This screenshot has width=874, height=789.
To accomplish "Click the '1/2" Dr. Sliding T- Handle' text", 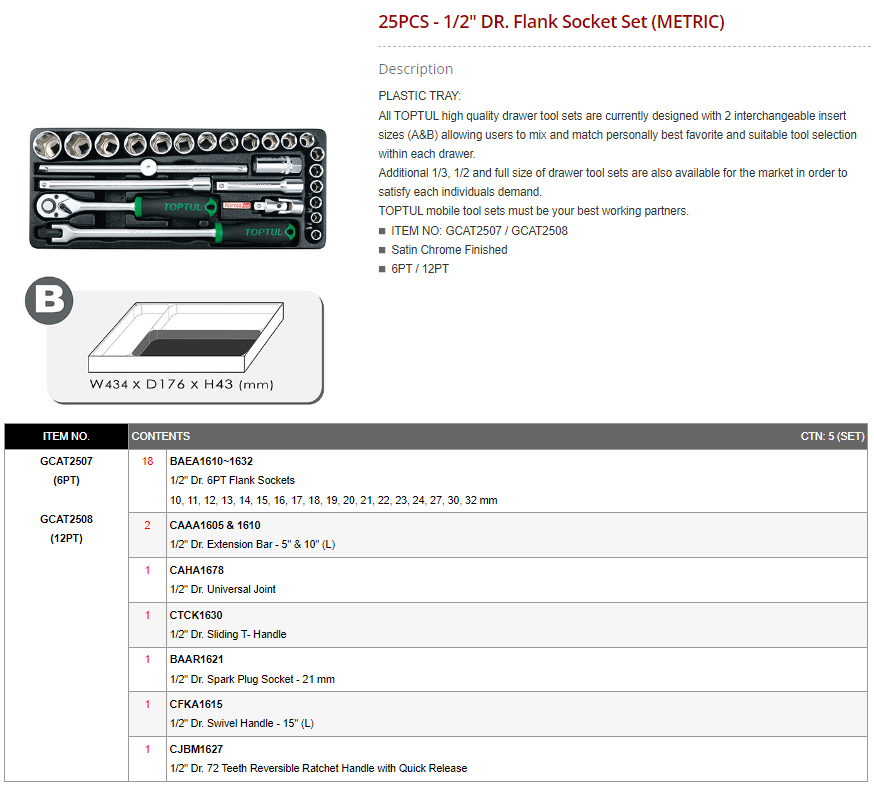I will point(228,634).
